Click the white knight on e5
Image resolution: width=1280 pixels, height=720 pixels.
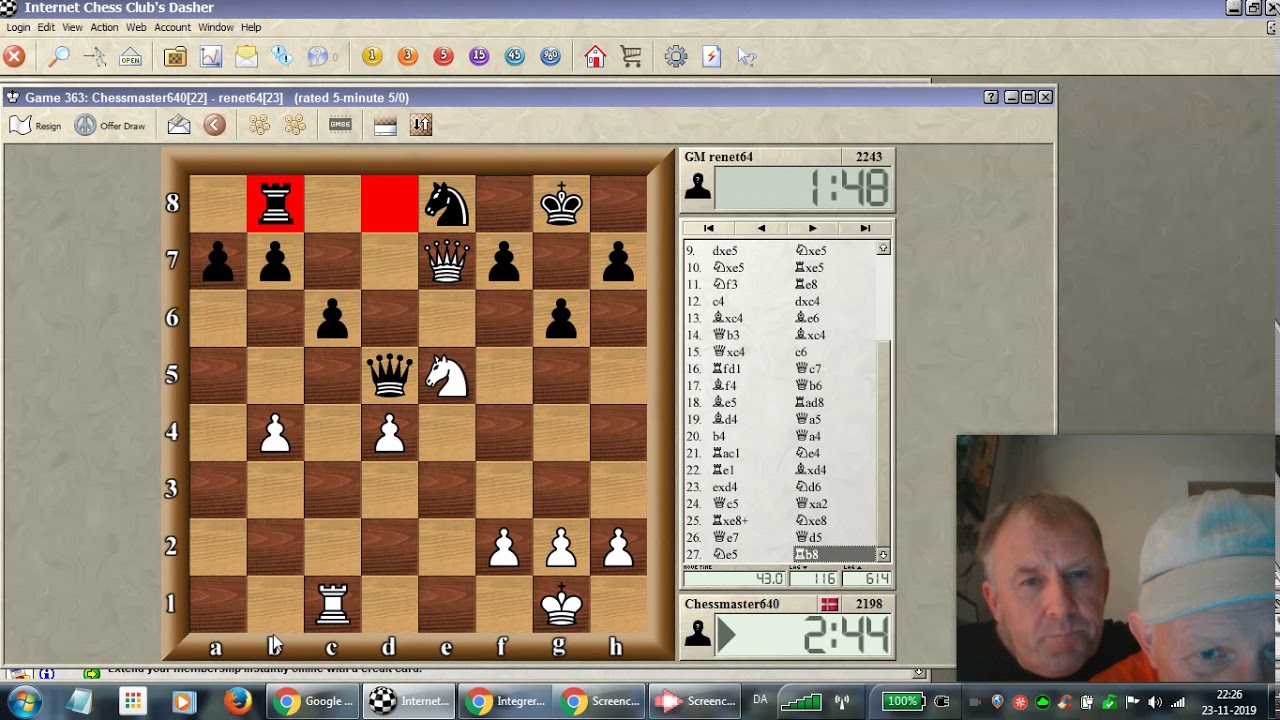pos(447,376)
